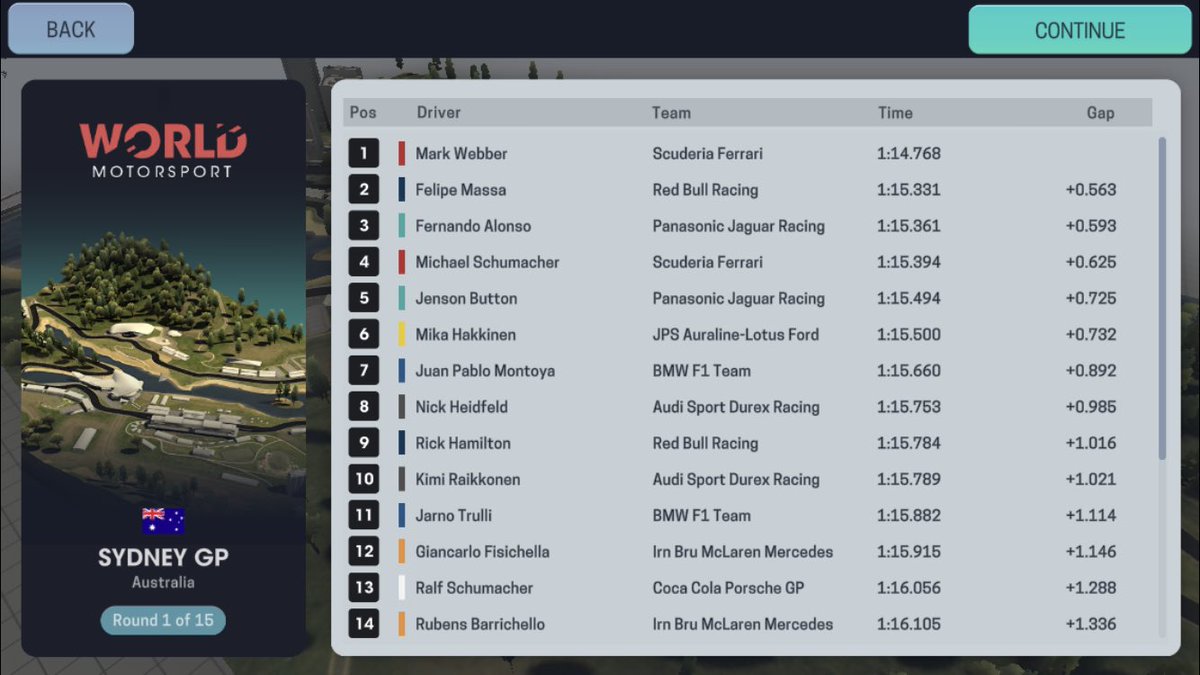Click the CONTINUE button
The height and width of the screenshot is (675, 1200).
(x=1080, y=30)
